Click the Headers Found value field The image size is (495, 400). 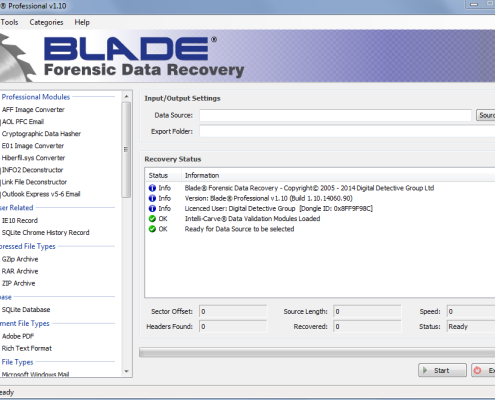pos(233,326)
